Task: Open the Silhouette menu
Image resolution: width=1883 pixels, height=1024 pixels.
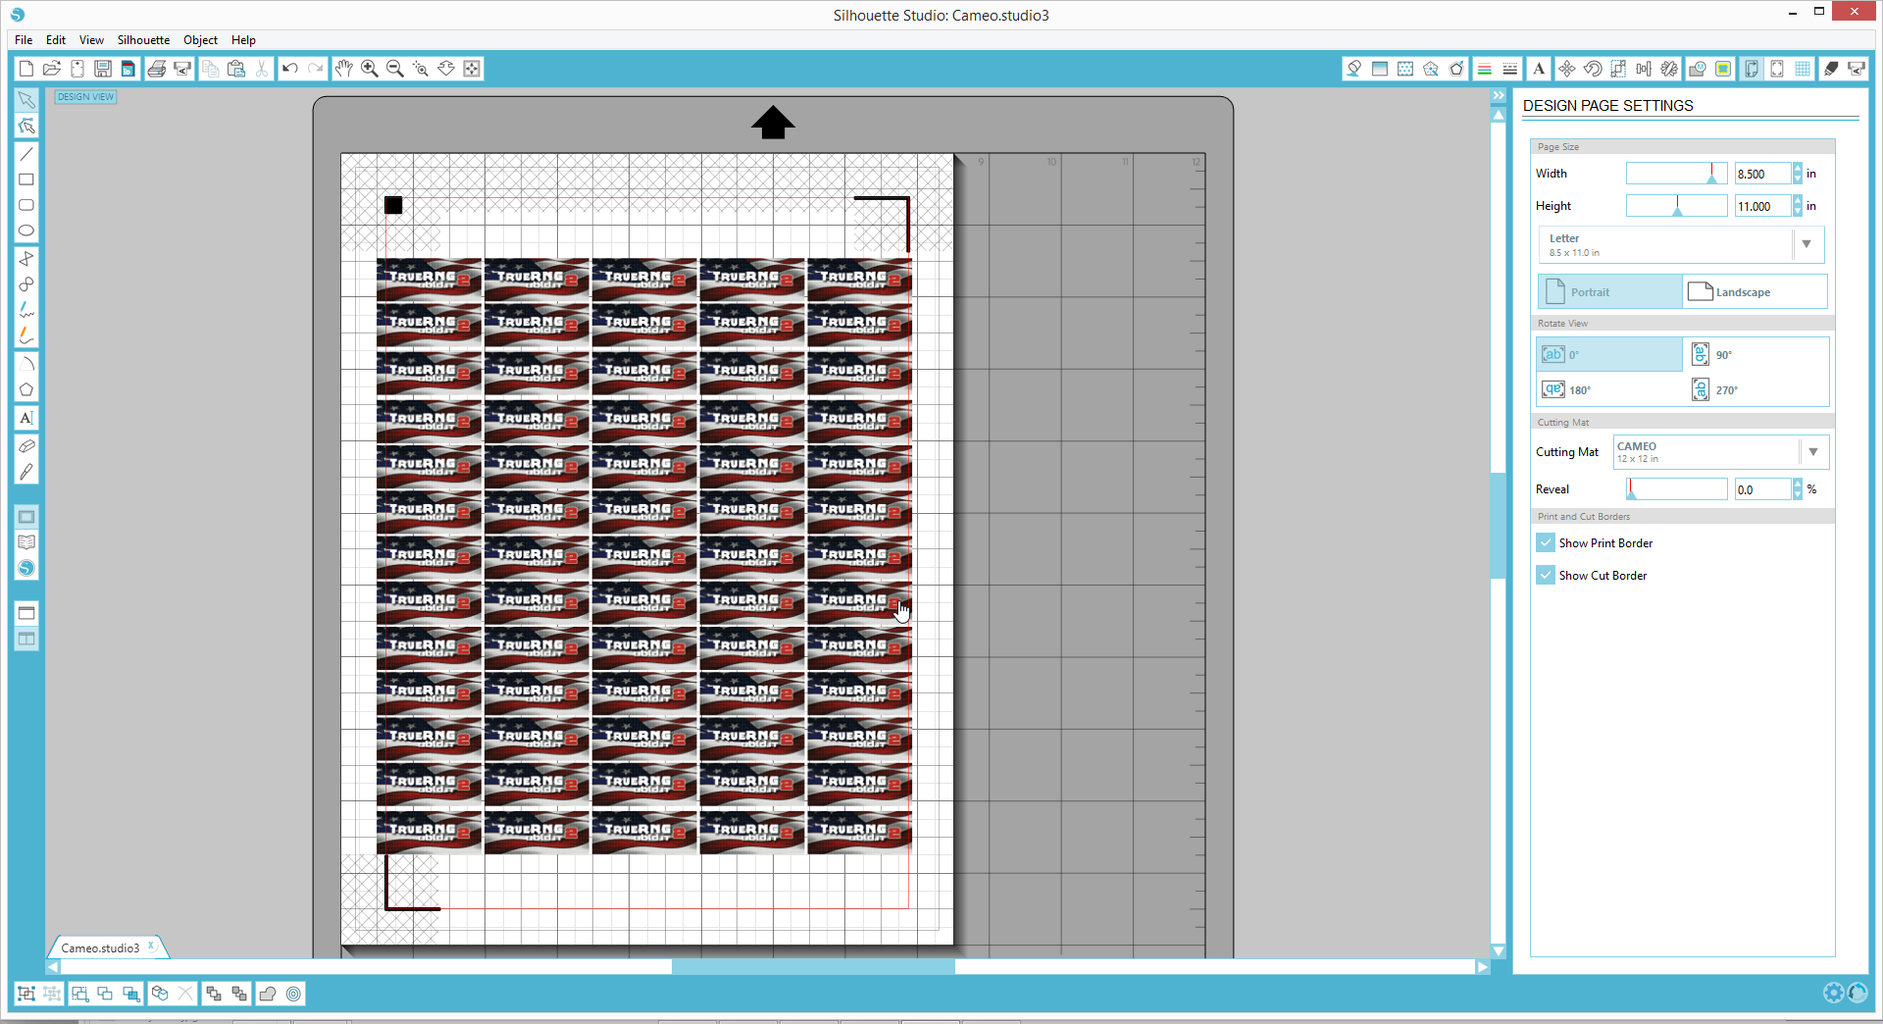Action: pyautogui.click(x=143, y=40)
